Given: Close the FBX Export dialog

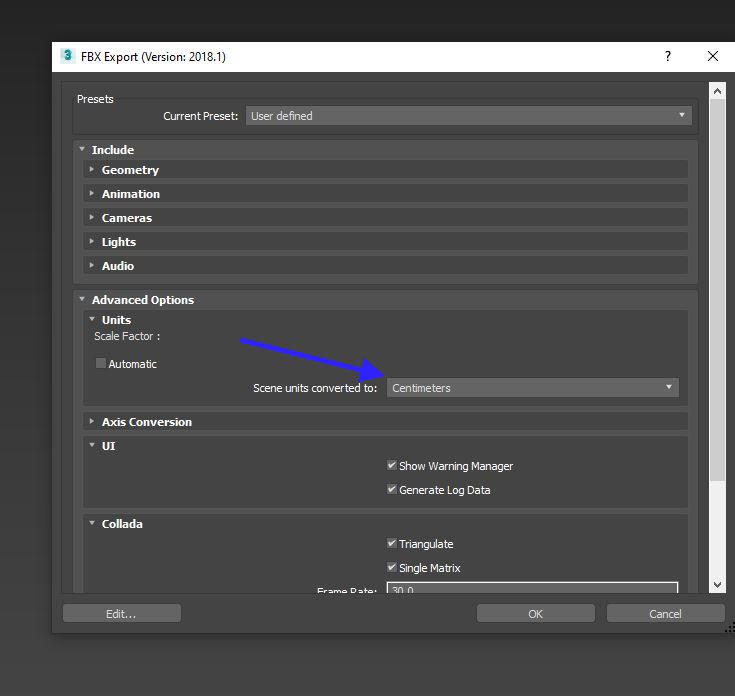Looking at the screenshot, I should click(x=713, y=56).
